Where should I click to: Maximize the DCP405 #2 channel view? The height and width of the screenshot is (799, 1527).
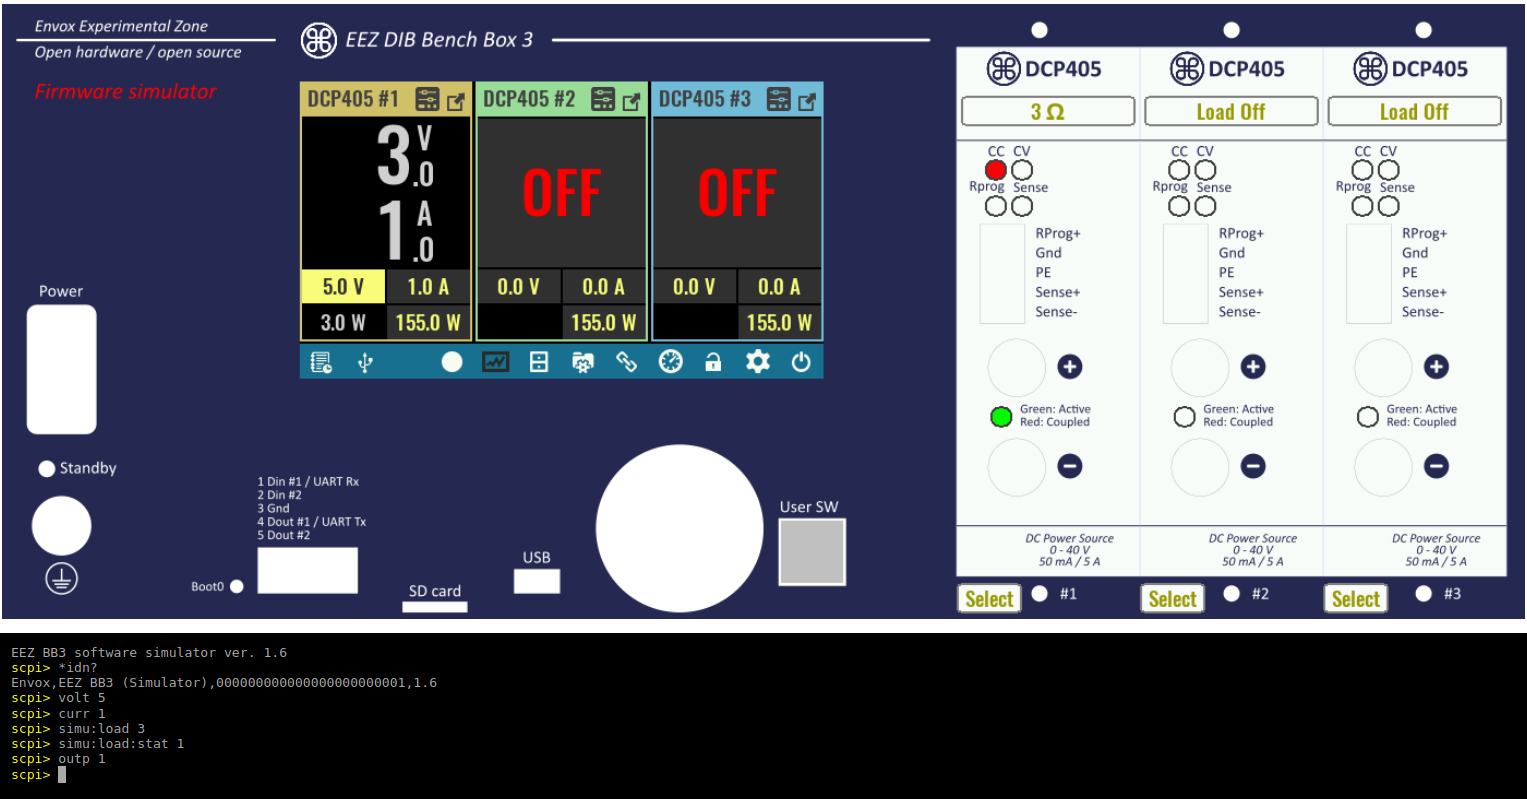pyautogui.click(x=631, y=101)
